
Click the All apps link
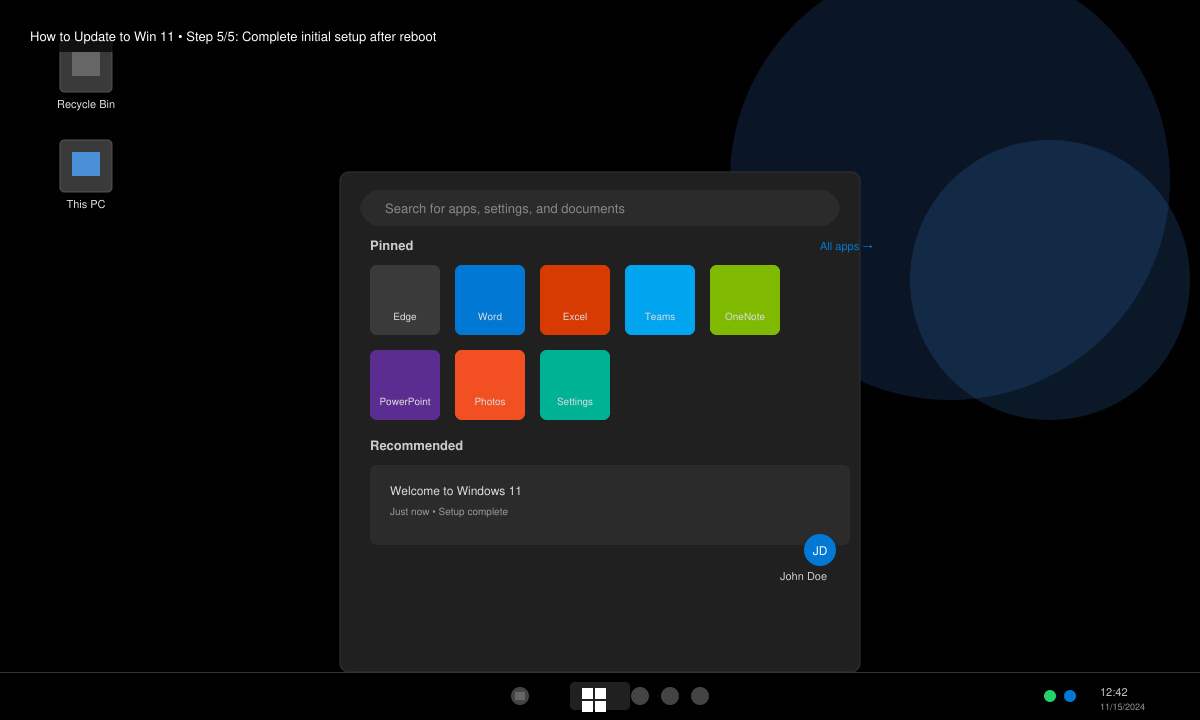847,246
